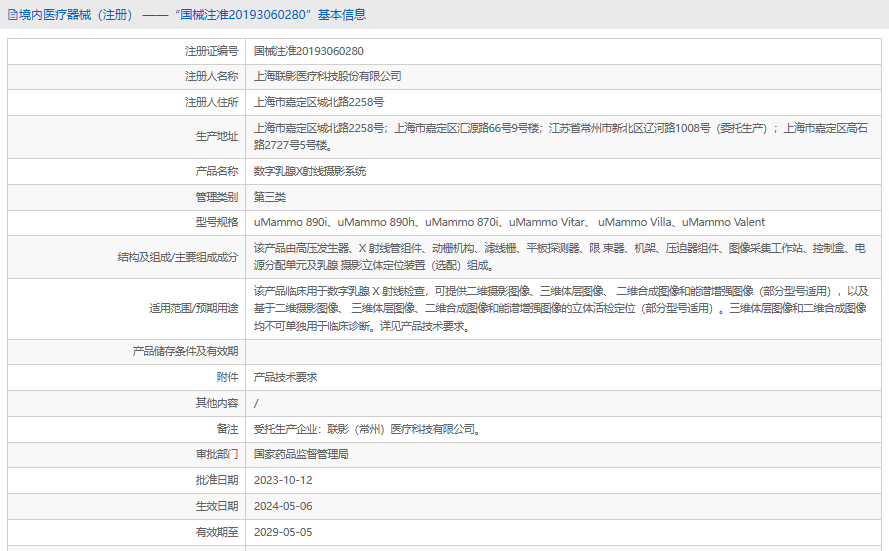Click the 管理类别 label
The width and height of the screenshot is (889, 551).
217,197
